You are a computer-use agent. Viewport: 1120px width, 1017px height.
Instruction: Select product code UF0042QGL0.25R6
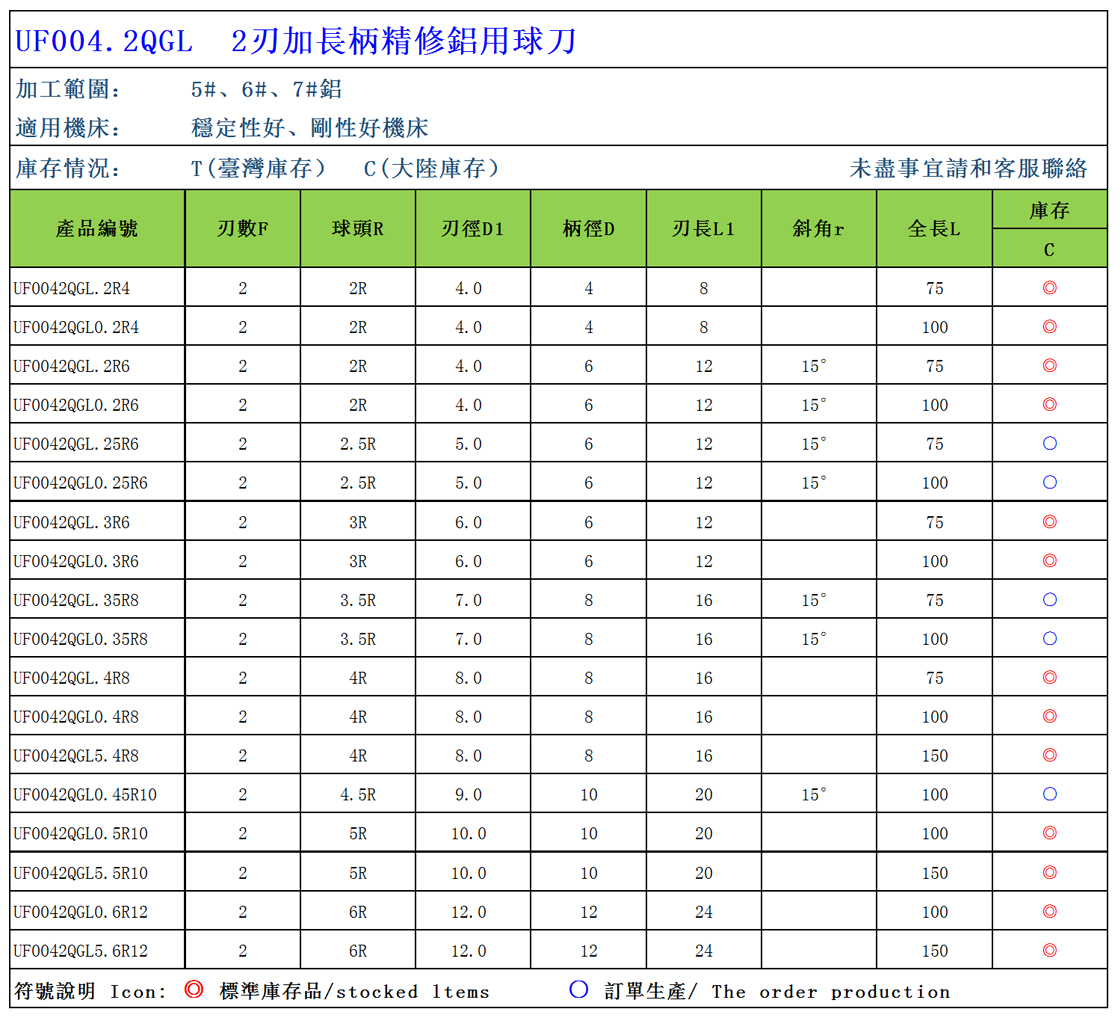click(80, 483)
